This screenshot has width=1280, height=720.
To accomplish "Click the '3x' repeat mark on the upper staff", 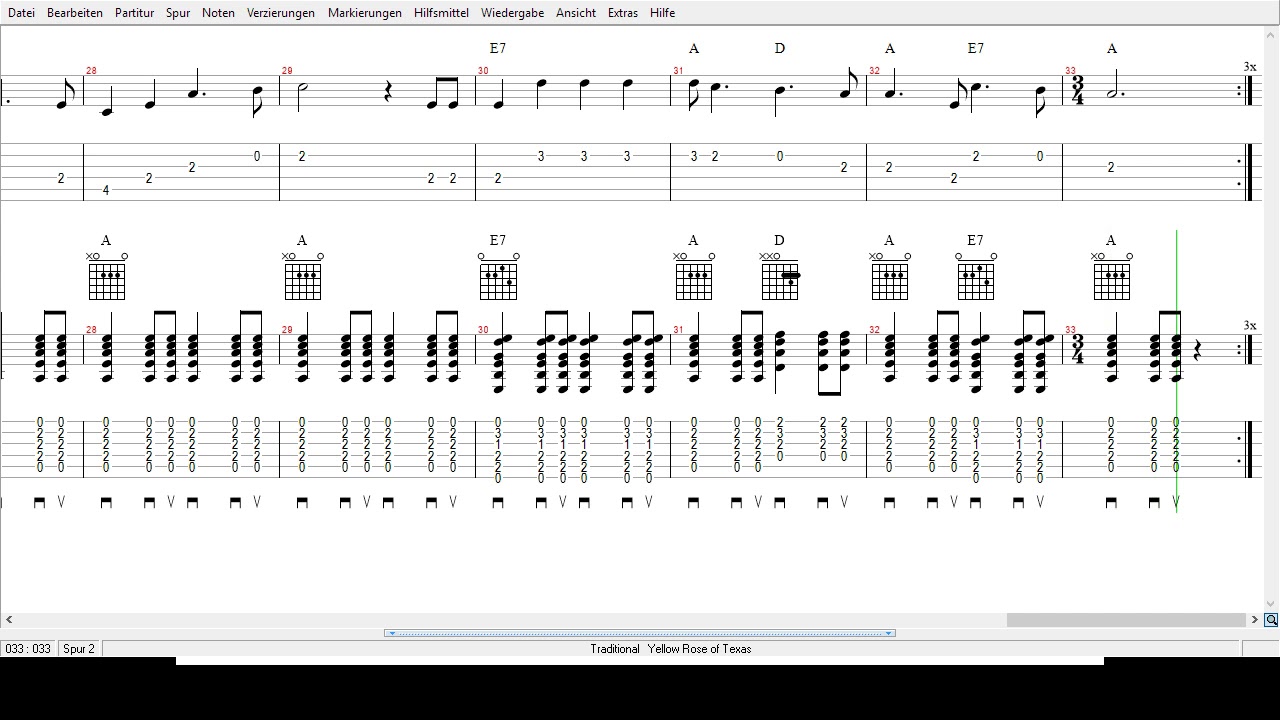I will [1250, 67].
